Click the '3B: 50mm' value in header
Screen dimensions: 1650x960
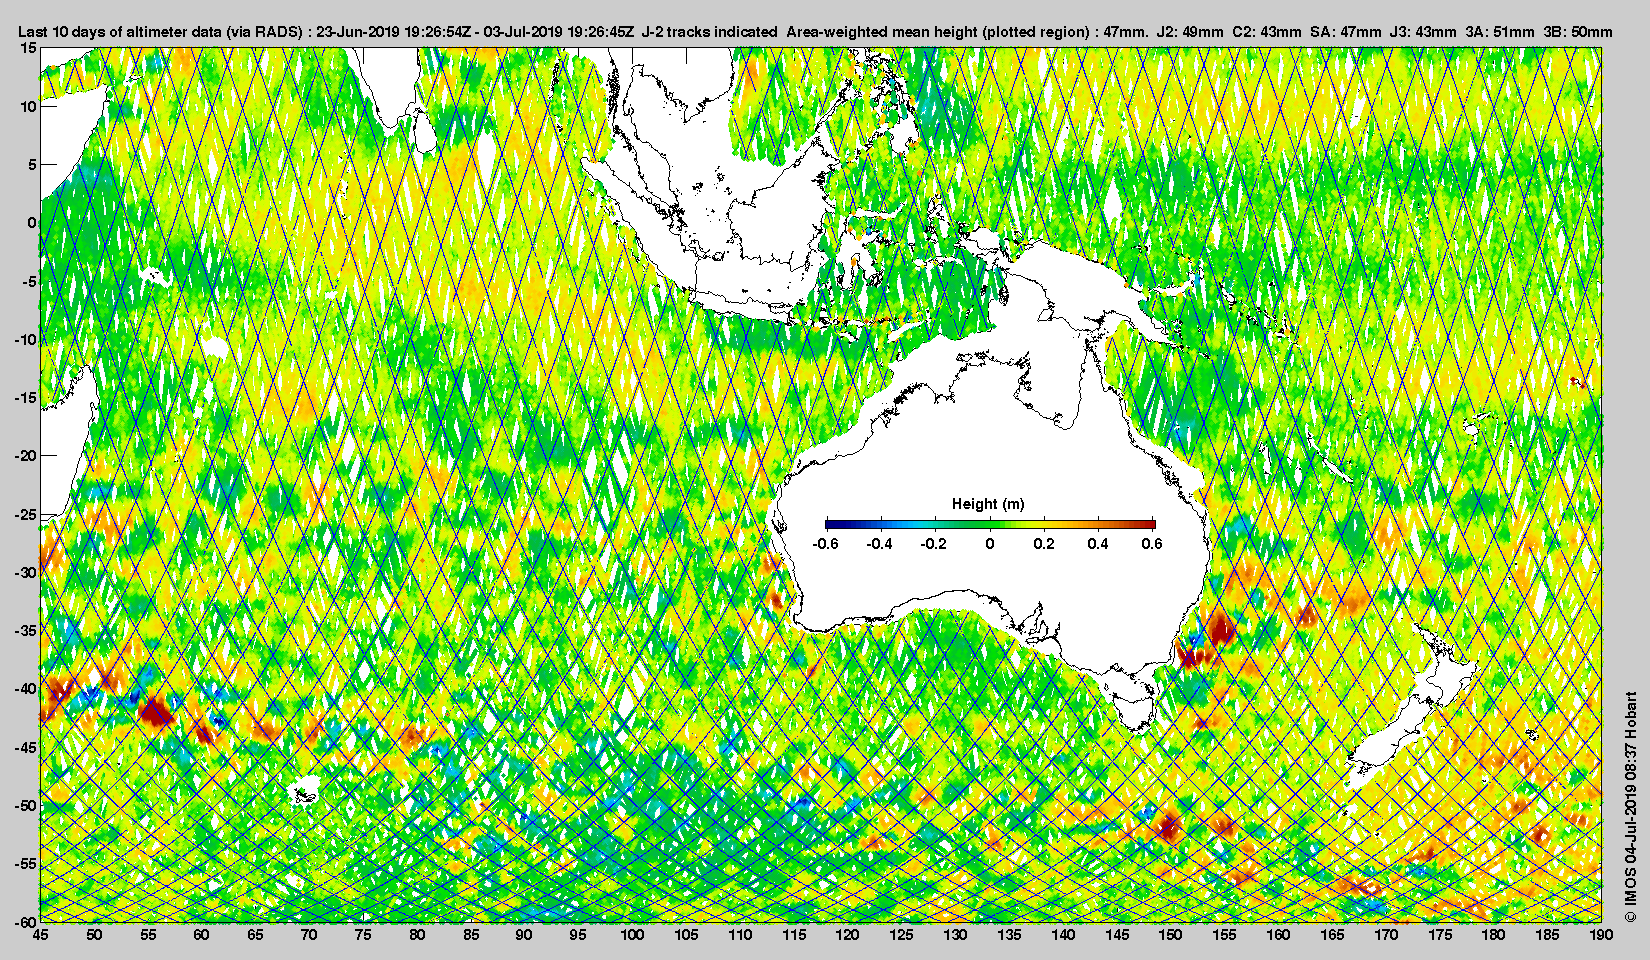(1578, 32)
